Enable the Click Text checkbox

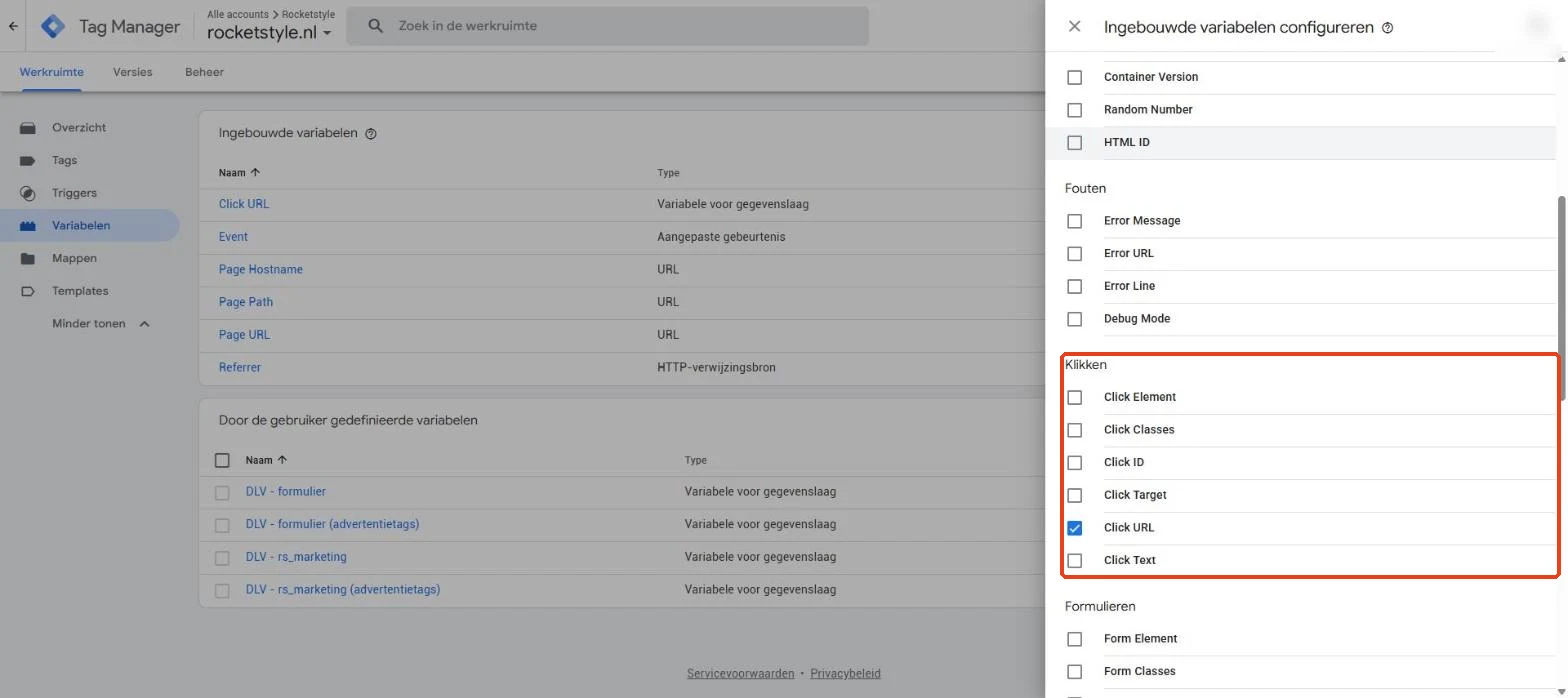pos(1075,561)
